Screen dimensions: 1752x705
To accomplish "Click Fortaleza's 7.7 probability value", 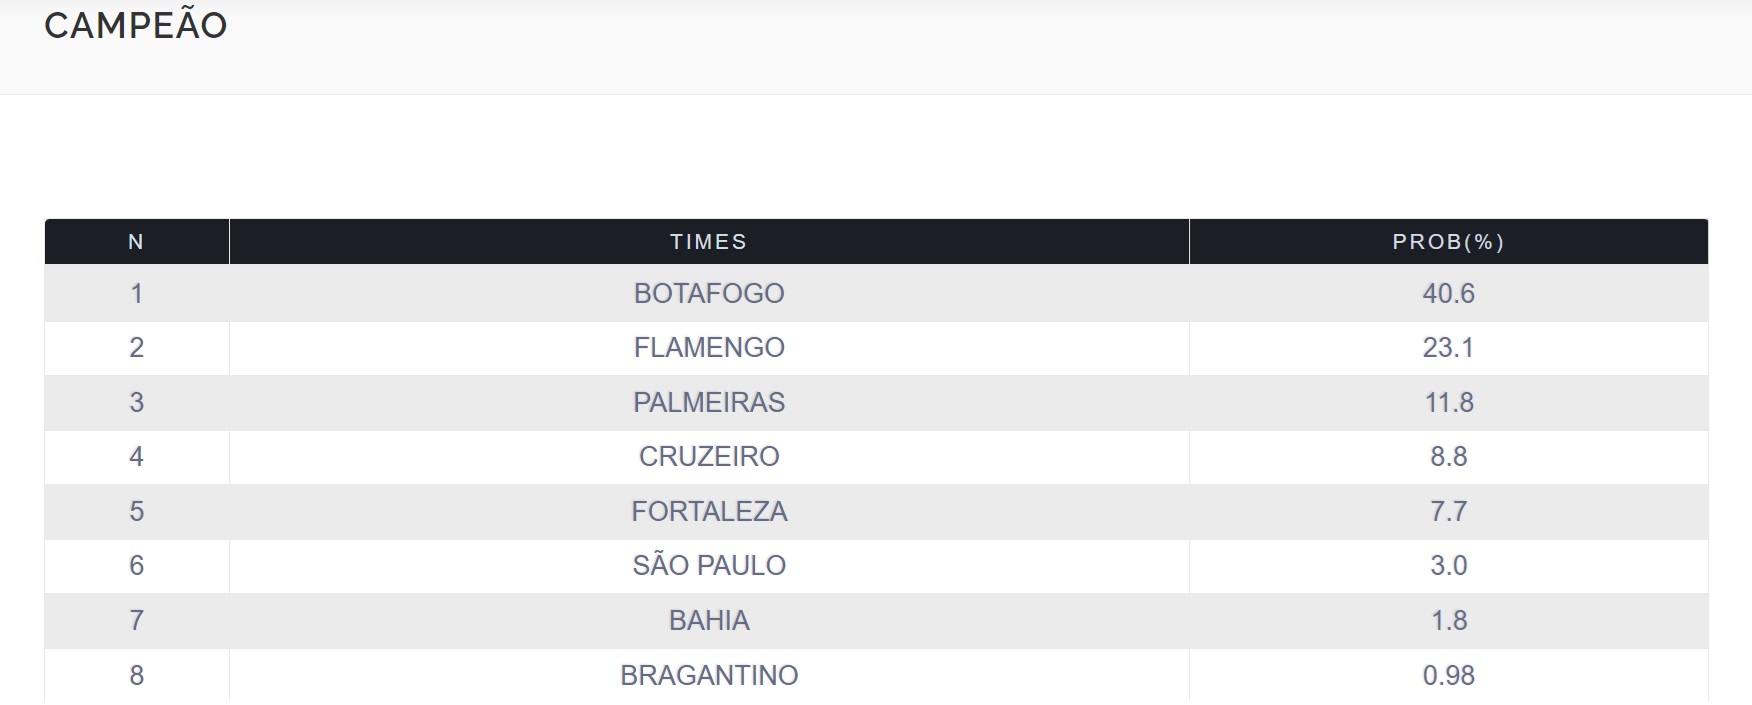I will coord(1448,511).
